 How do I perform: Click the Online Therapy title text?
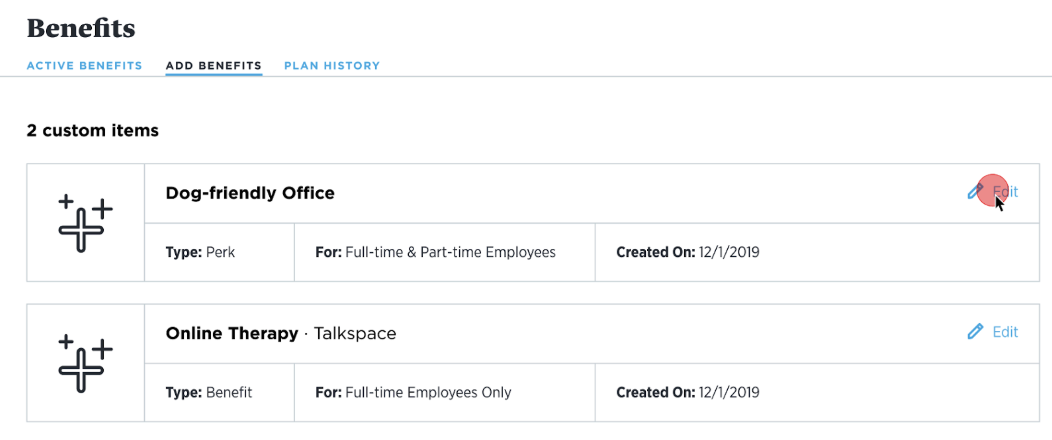231,333
